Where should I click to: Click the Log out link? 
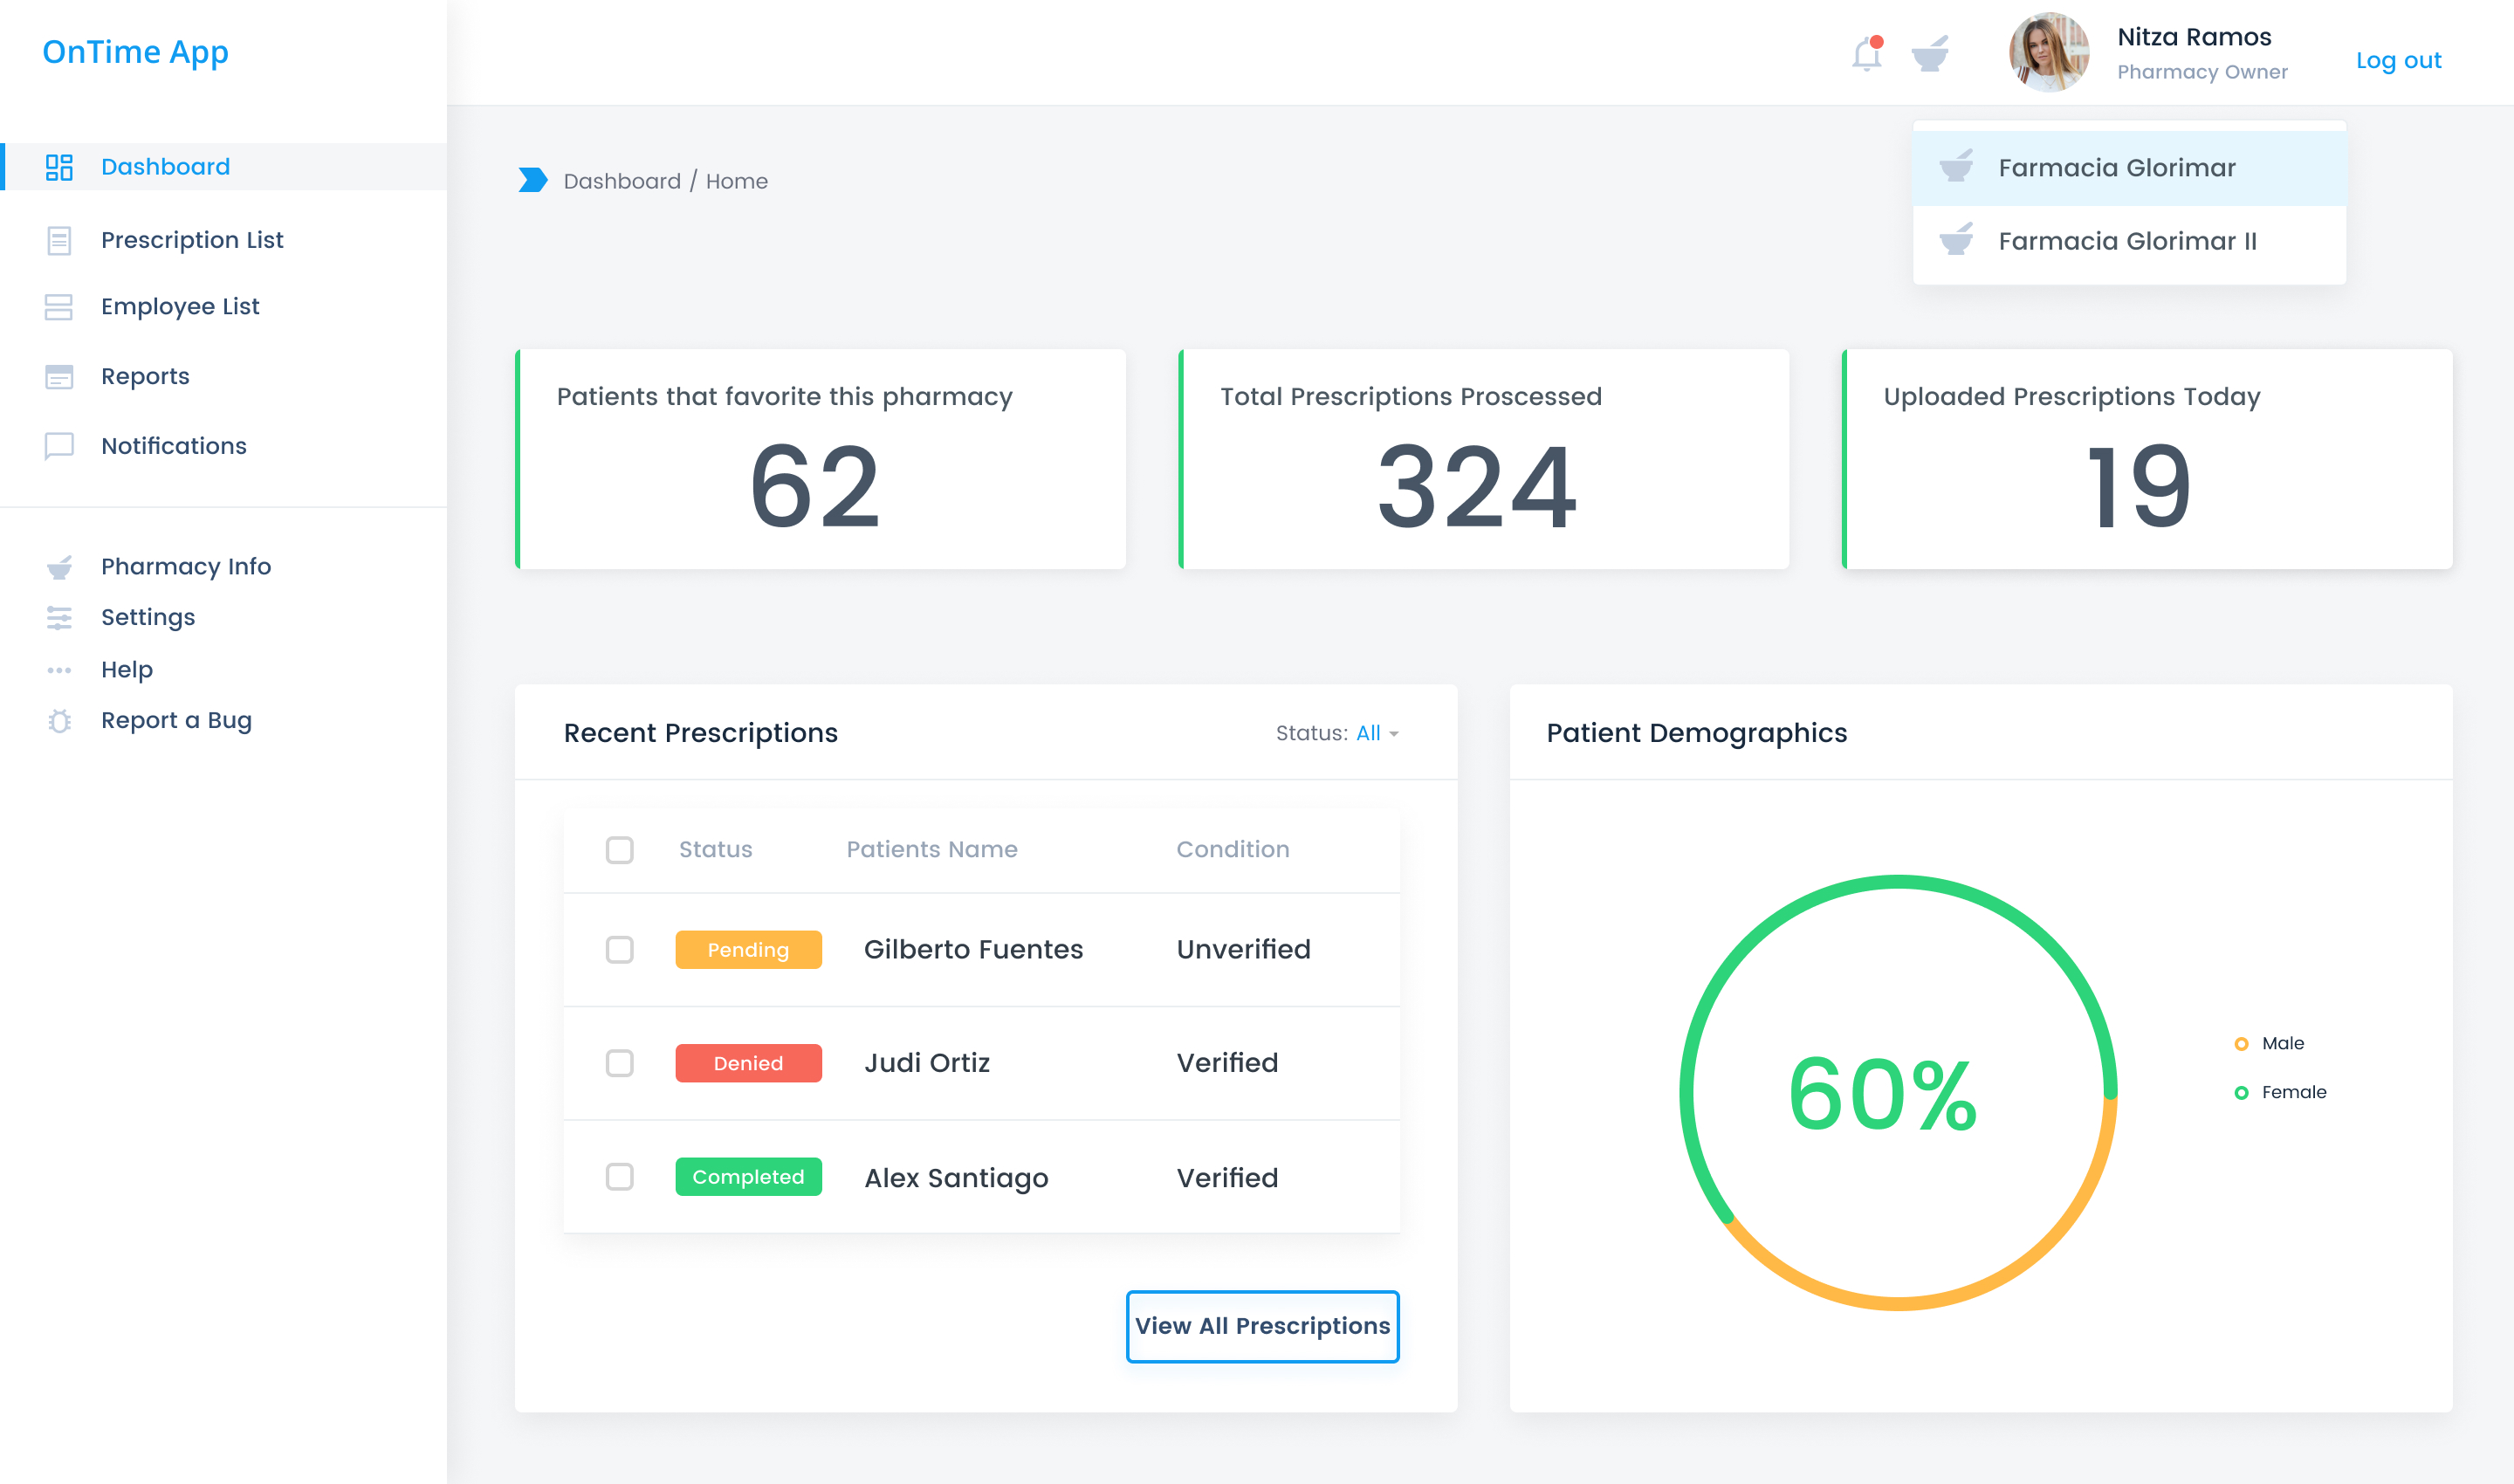click(2398, 60)
